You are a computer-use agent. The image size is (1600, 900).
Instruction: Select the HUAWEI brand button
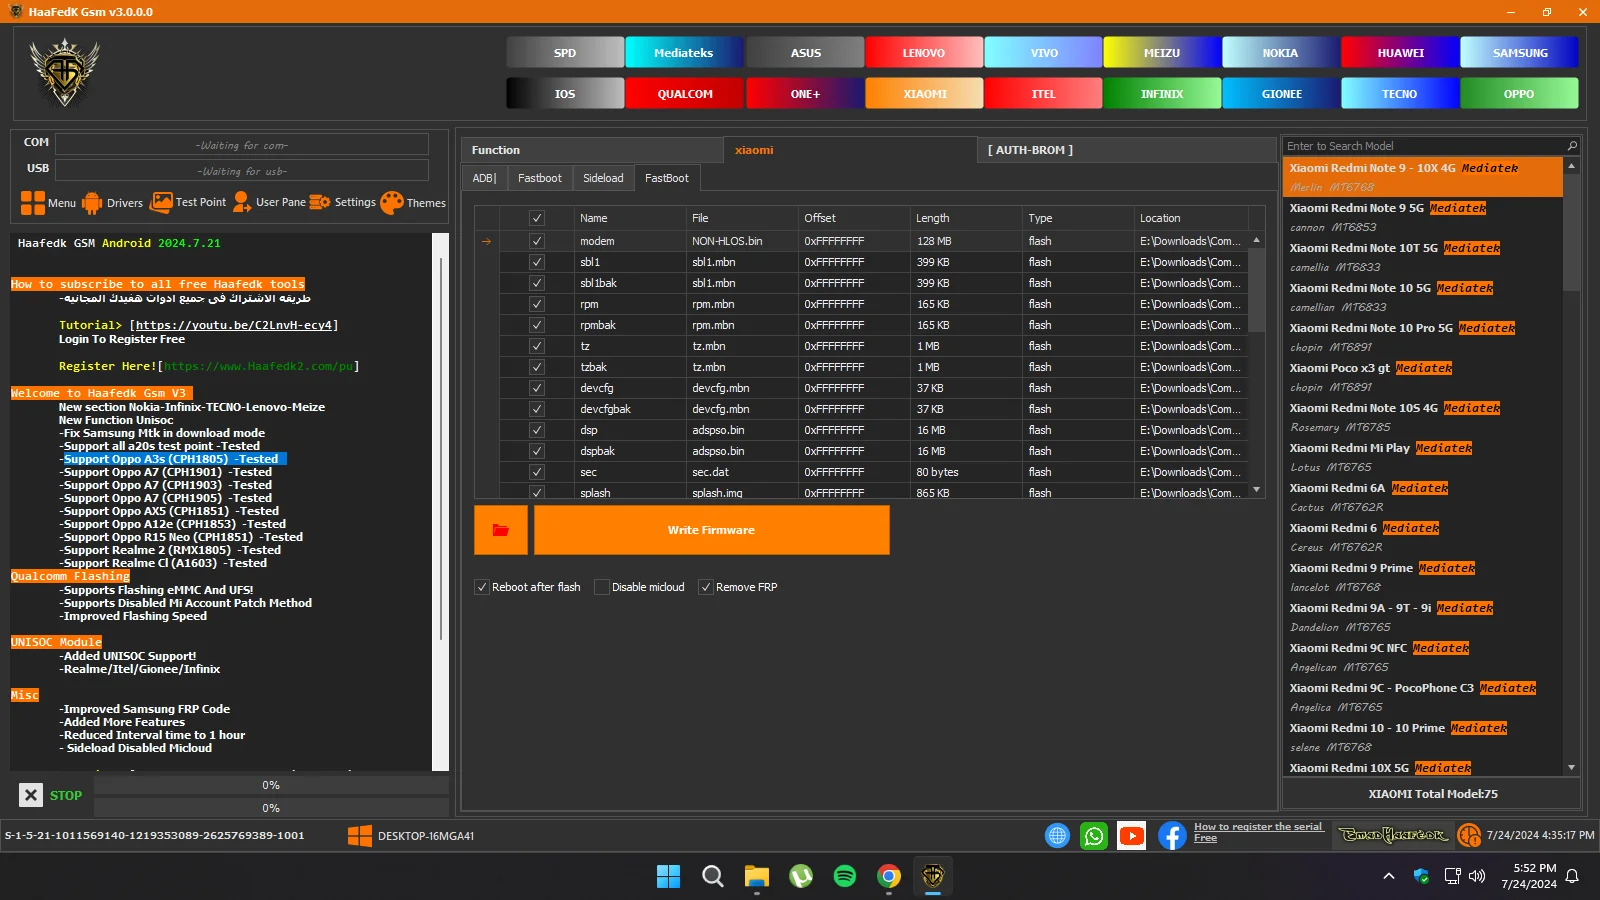coord(1401,53)
